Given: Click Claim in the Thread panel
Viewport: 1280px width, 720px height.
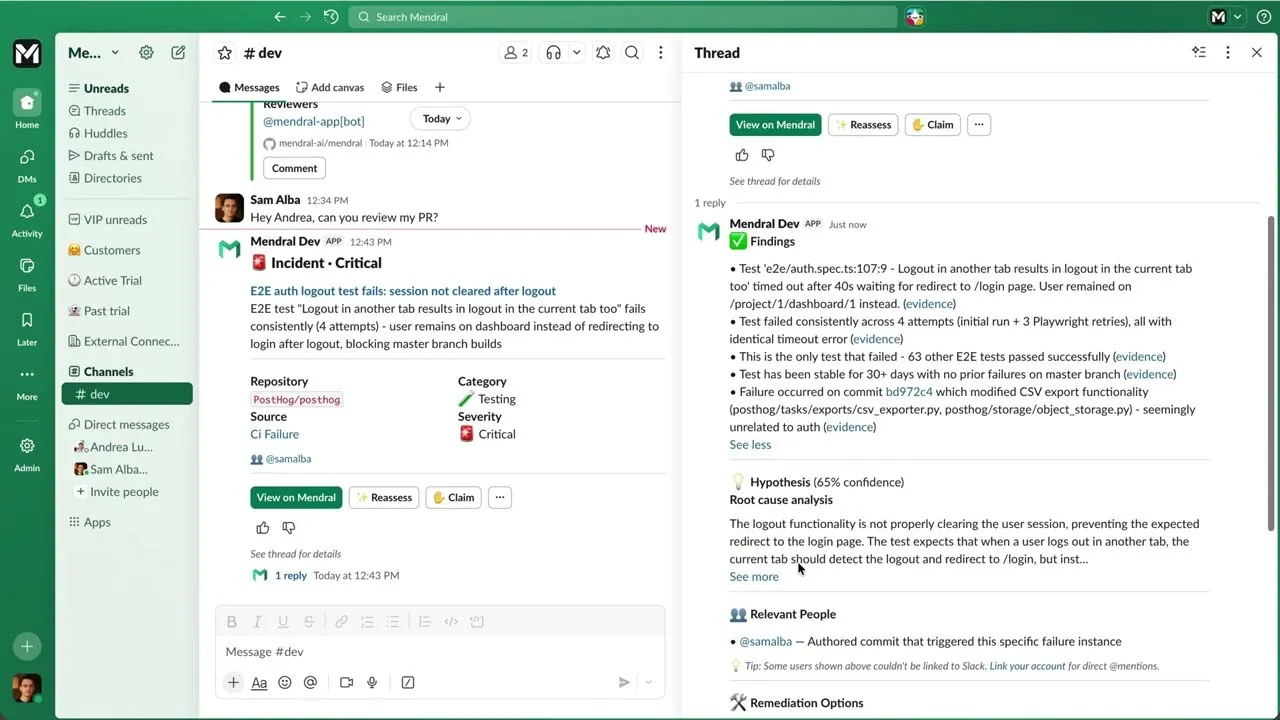Looking at the screenshot, I should tap(933, 125).
